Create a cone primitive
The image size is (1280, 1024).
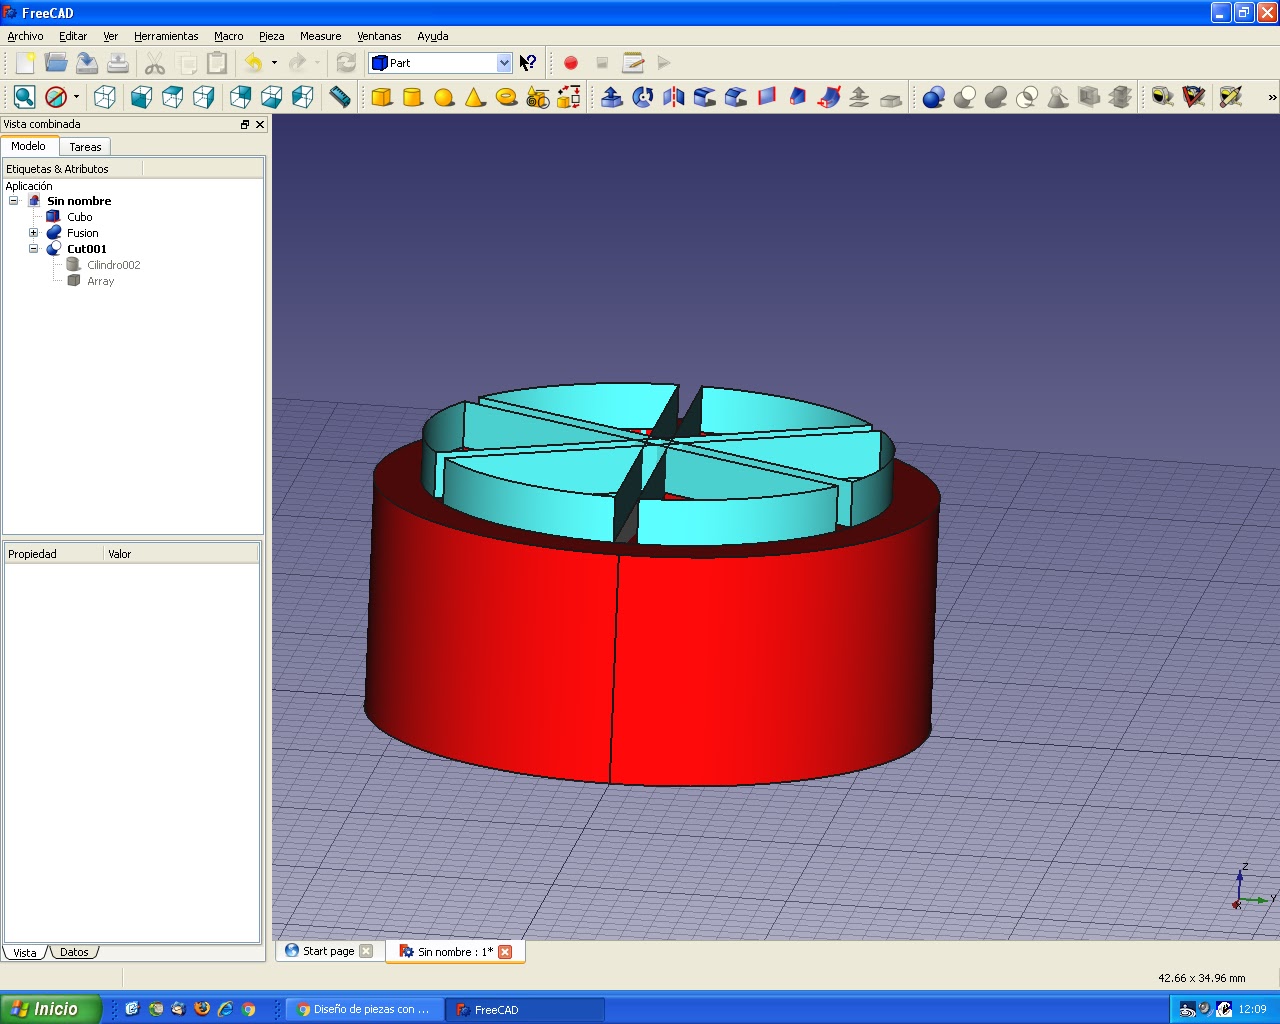[x=475, y=97]
